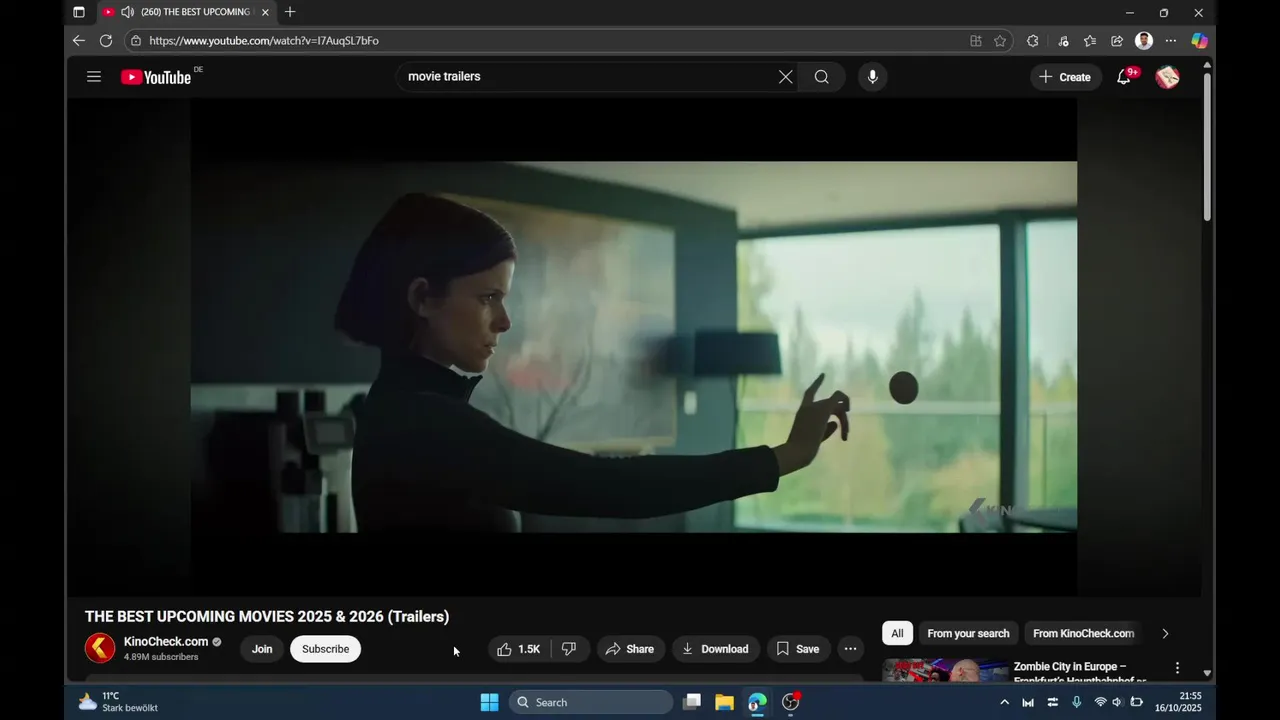The image size is (1280, 720).
Task: Mute the tab via speaker icon
Action: click(x=127, y=12)
